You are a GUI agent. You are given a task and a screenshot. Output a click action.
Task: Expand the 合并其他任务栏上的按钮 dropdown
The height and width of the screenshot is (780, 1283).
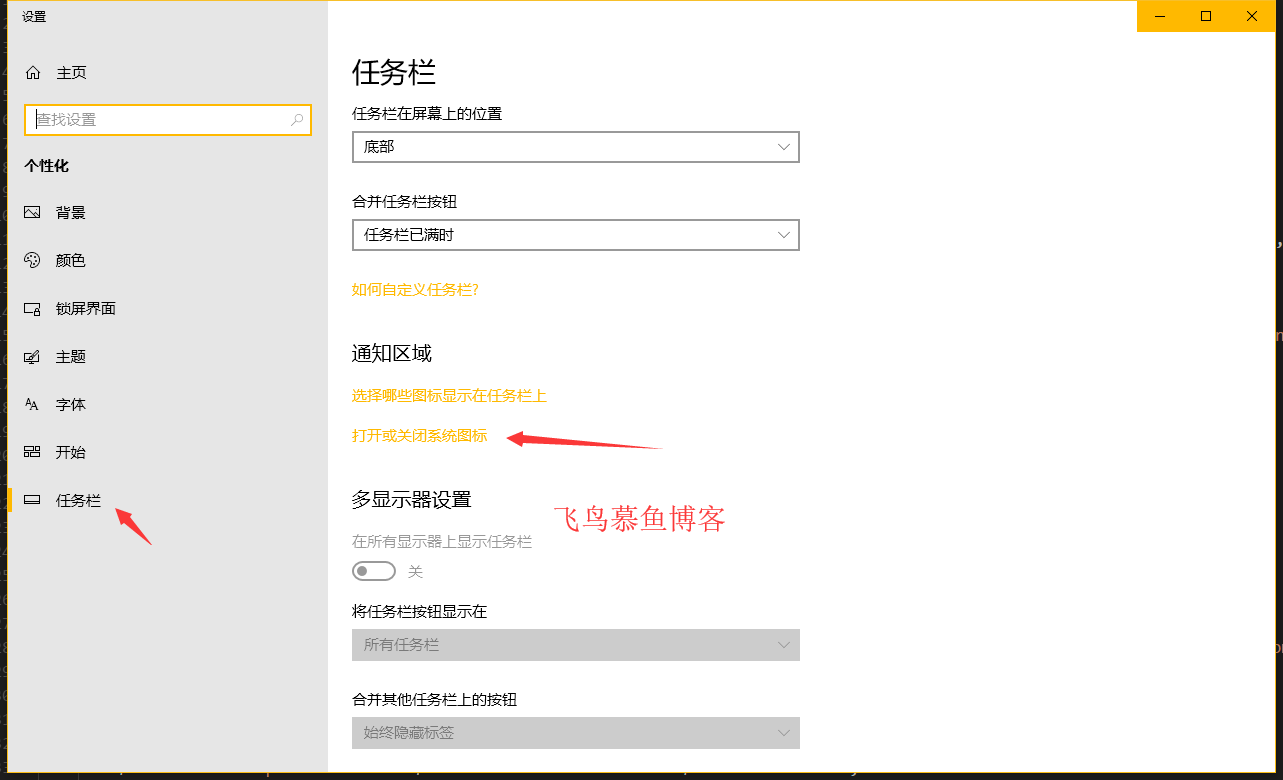575,733
